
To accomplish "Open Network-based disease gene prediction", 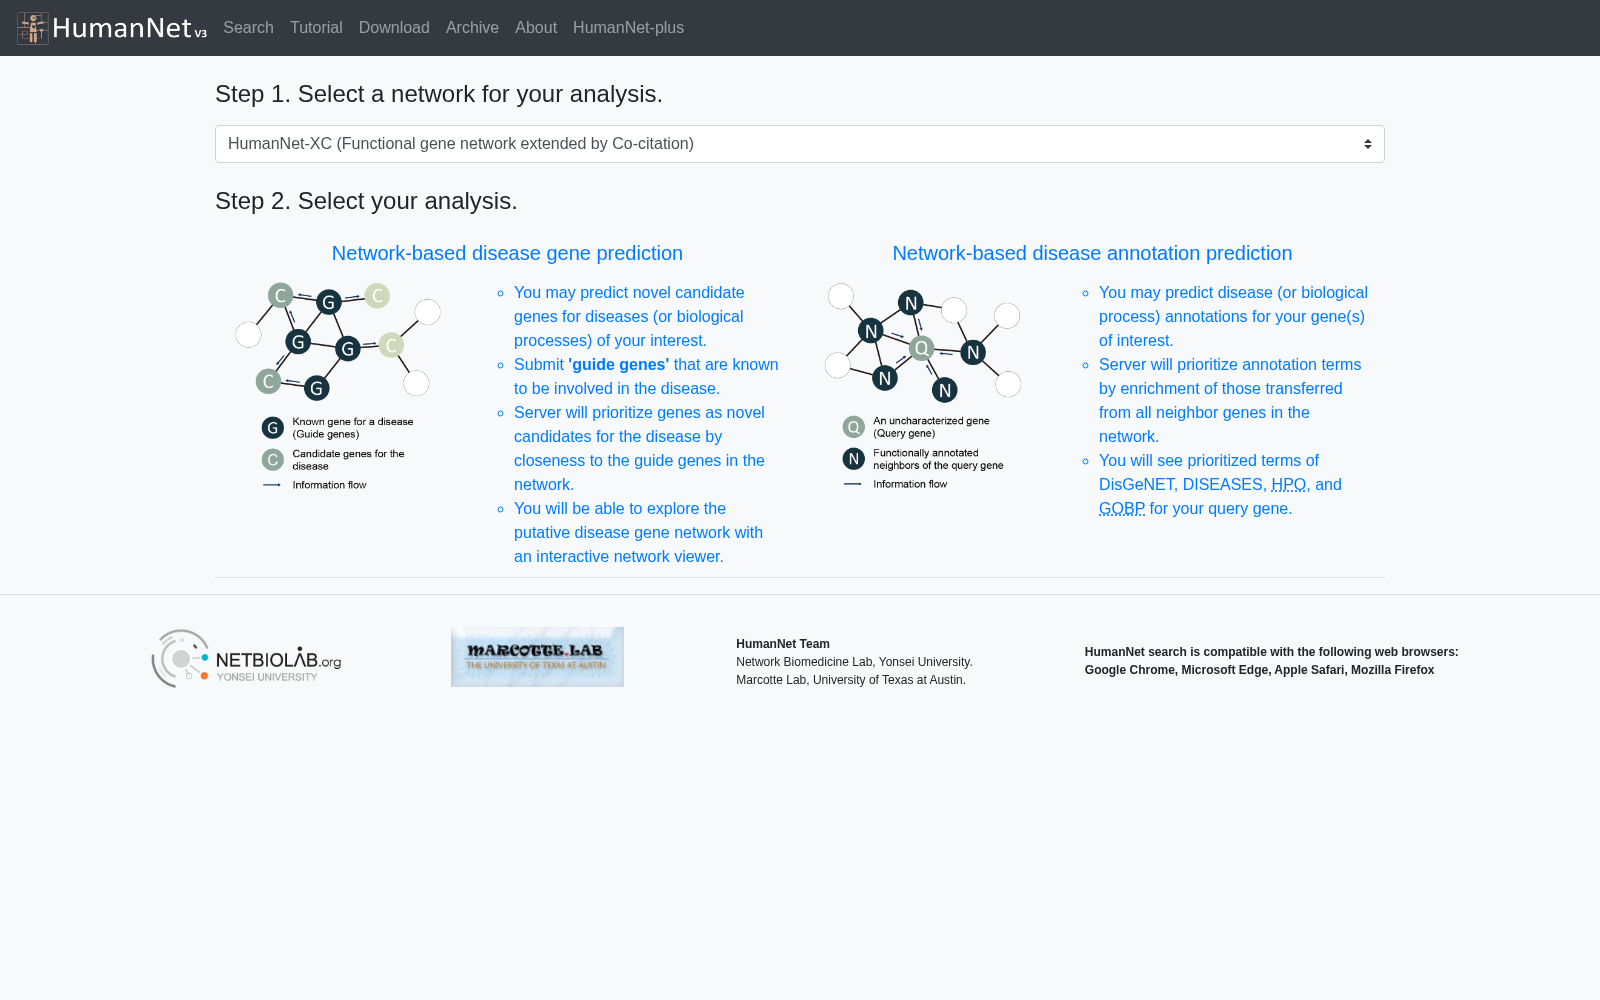I will [507, 253].
